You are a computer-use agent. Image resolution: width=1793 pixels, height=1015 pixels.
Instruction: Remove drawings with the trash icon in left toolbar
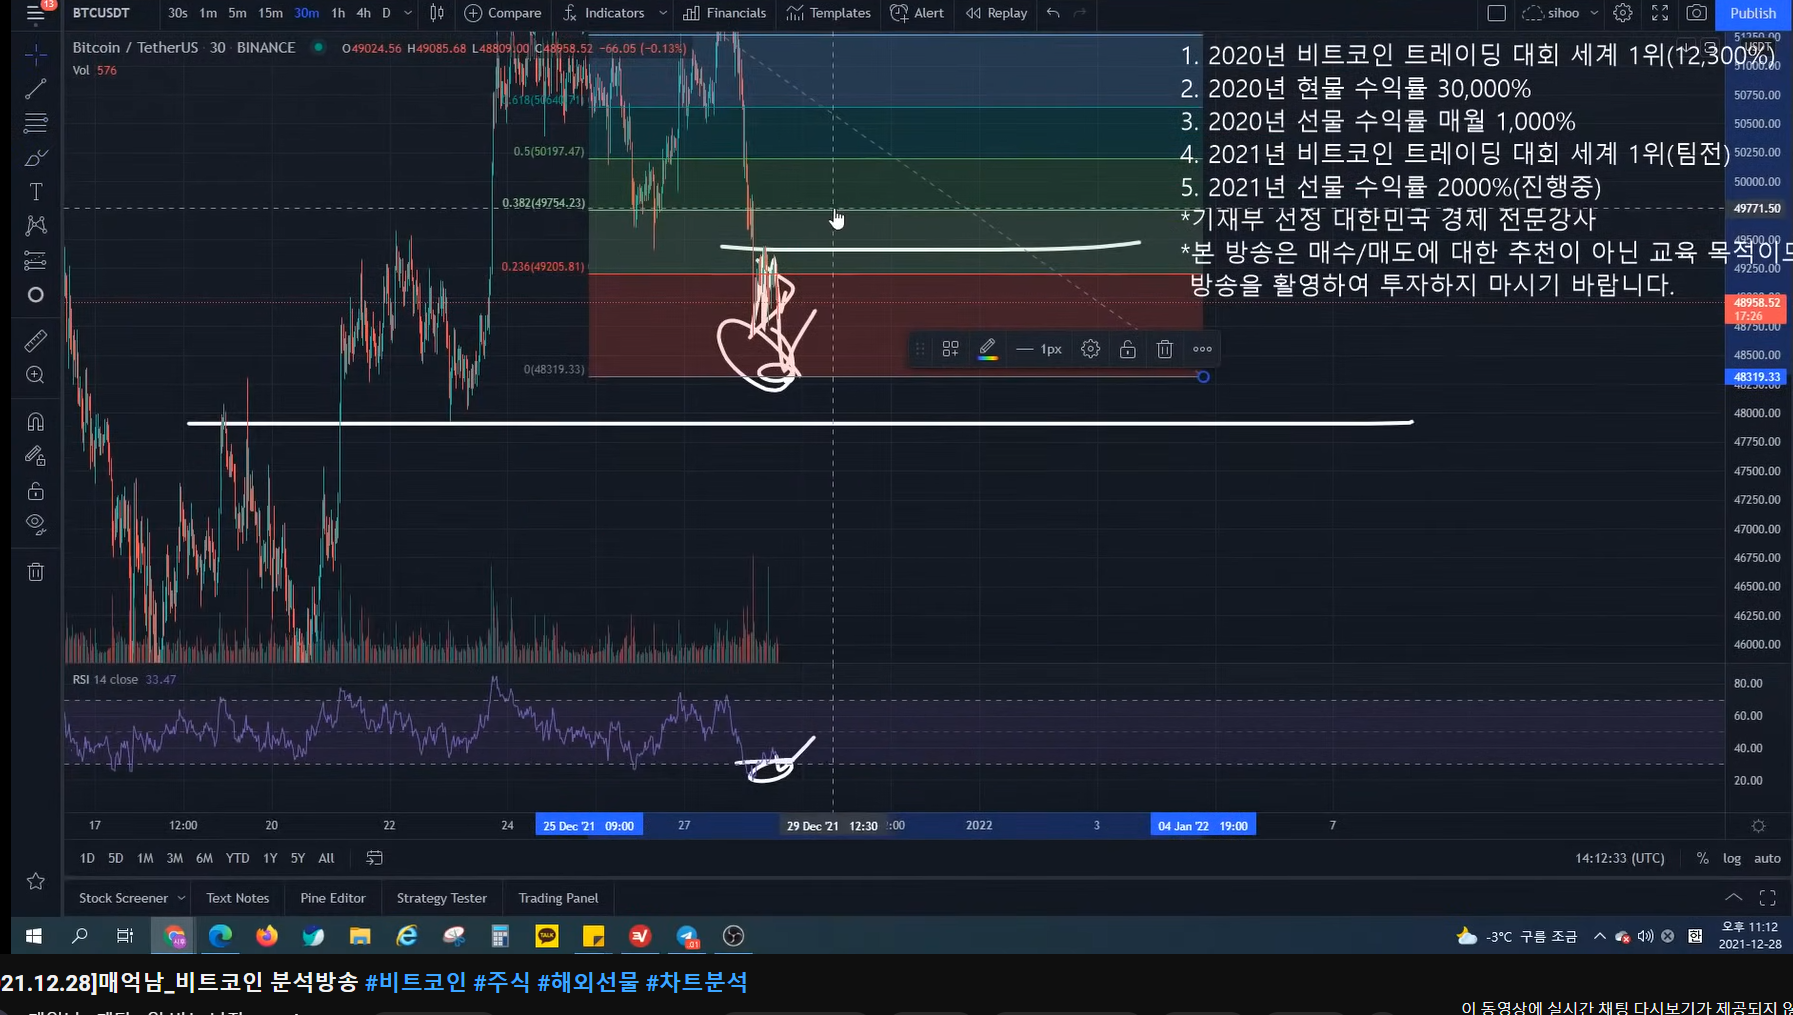(x=35, y=572)
